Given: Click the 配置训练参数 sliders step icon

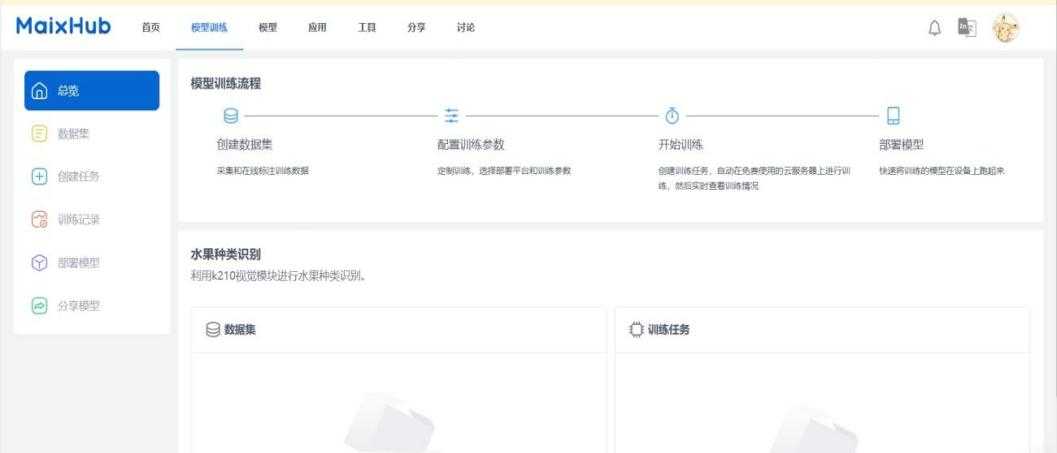Looking at the screenshot, I should pos(451,116).
